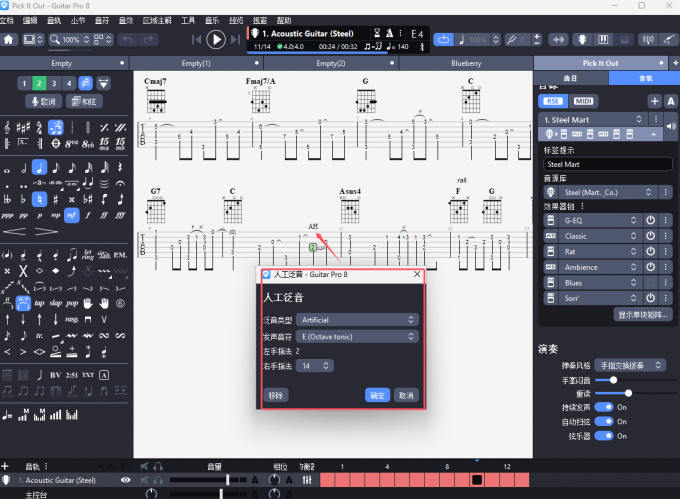680x499 pixels.
Task: Click the slap technique icon
Action: click(x=56, y=302)
